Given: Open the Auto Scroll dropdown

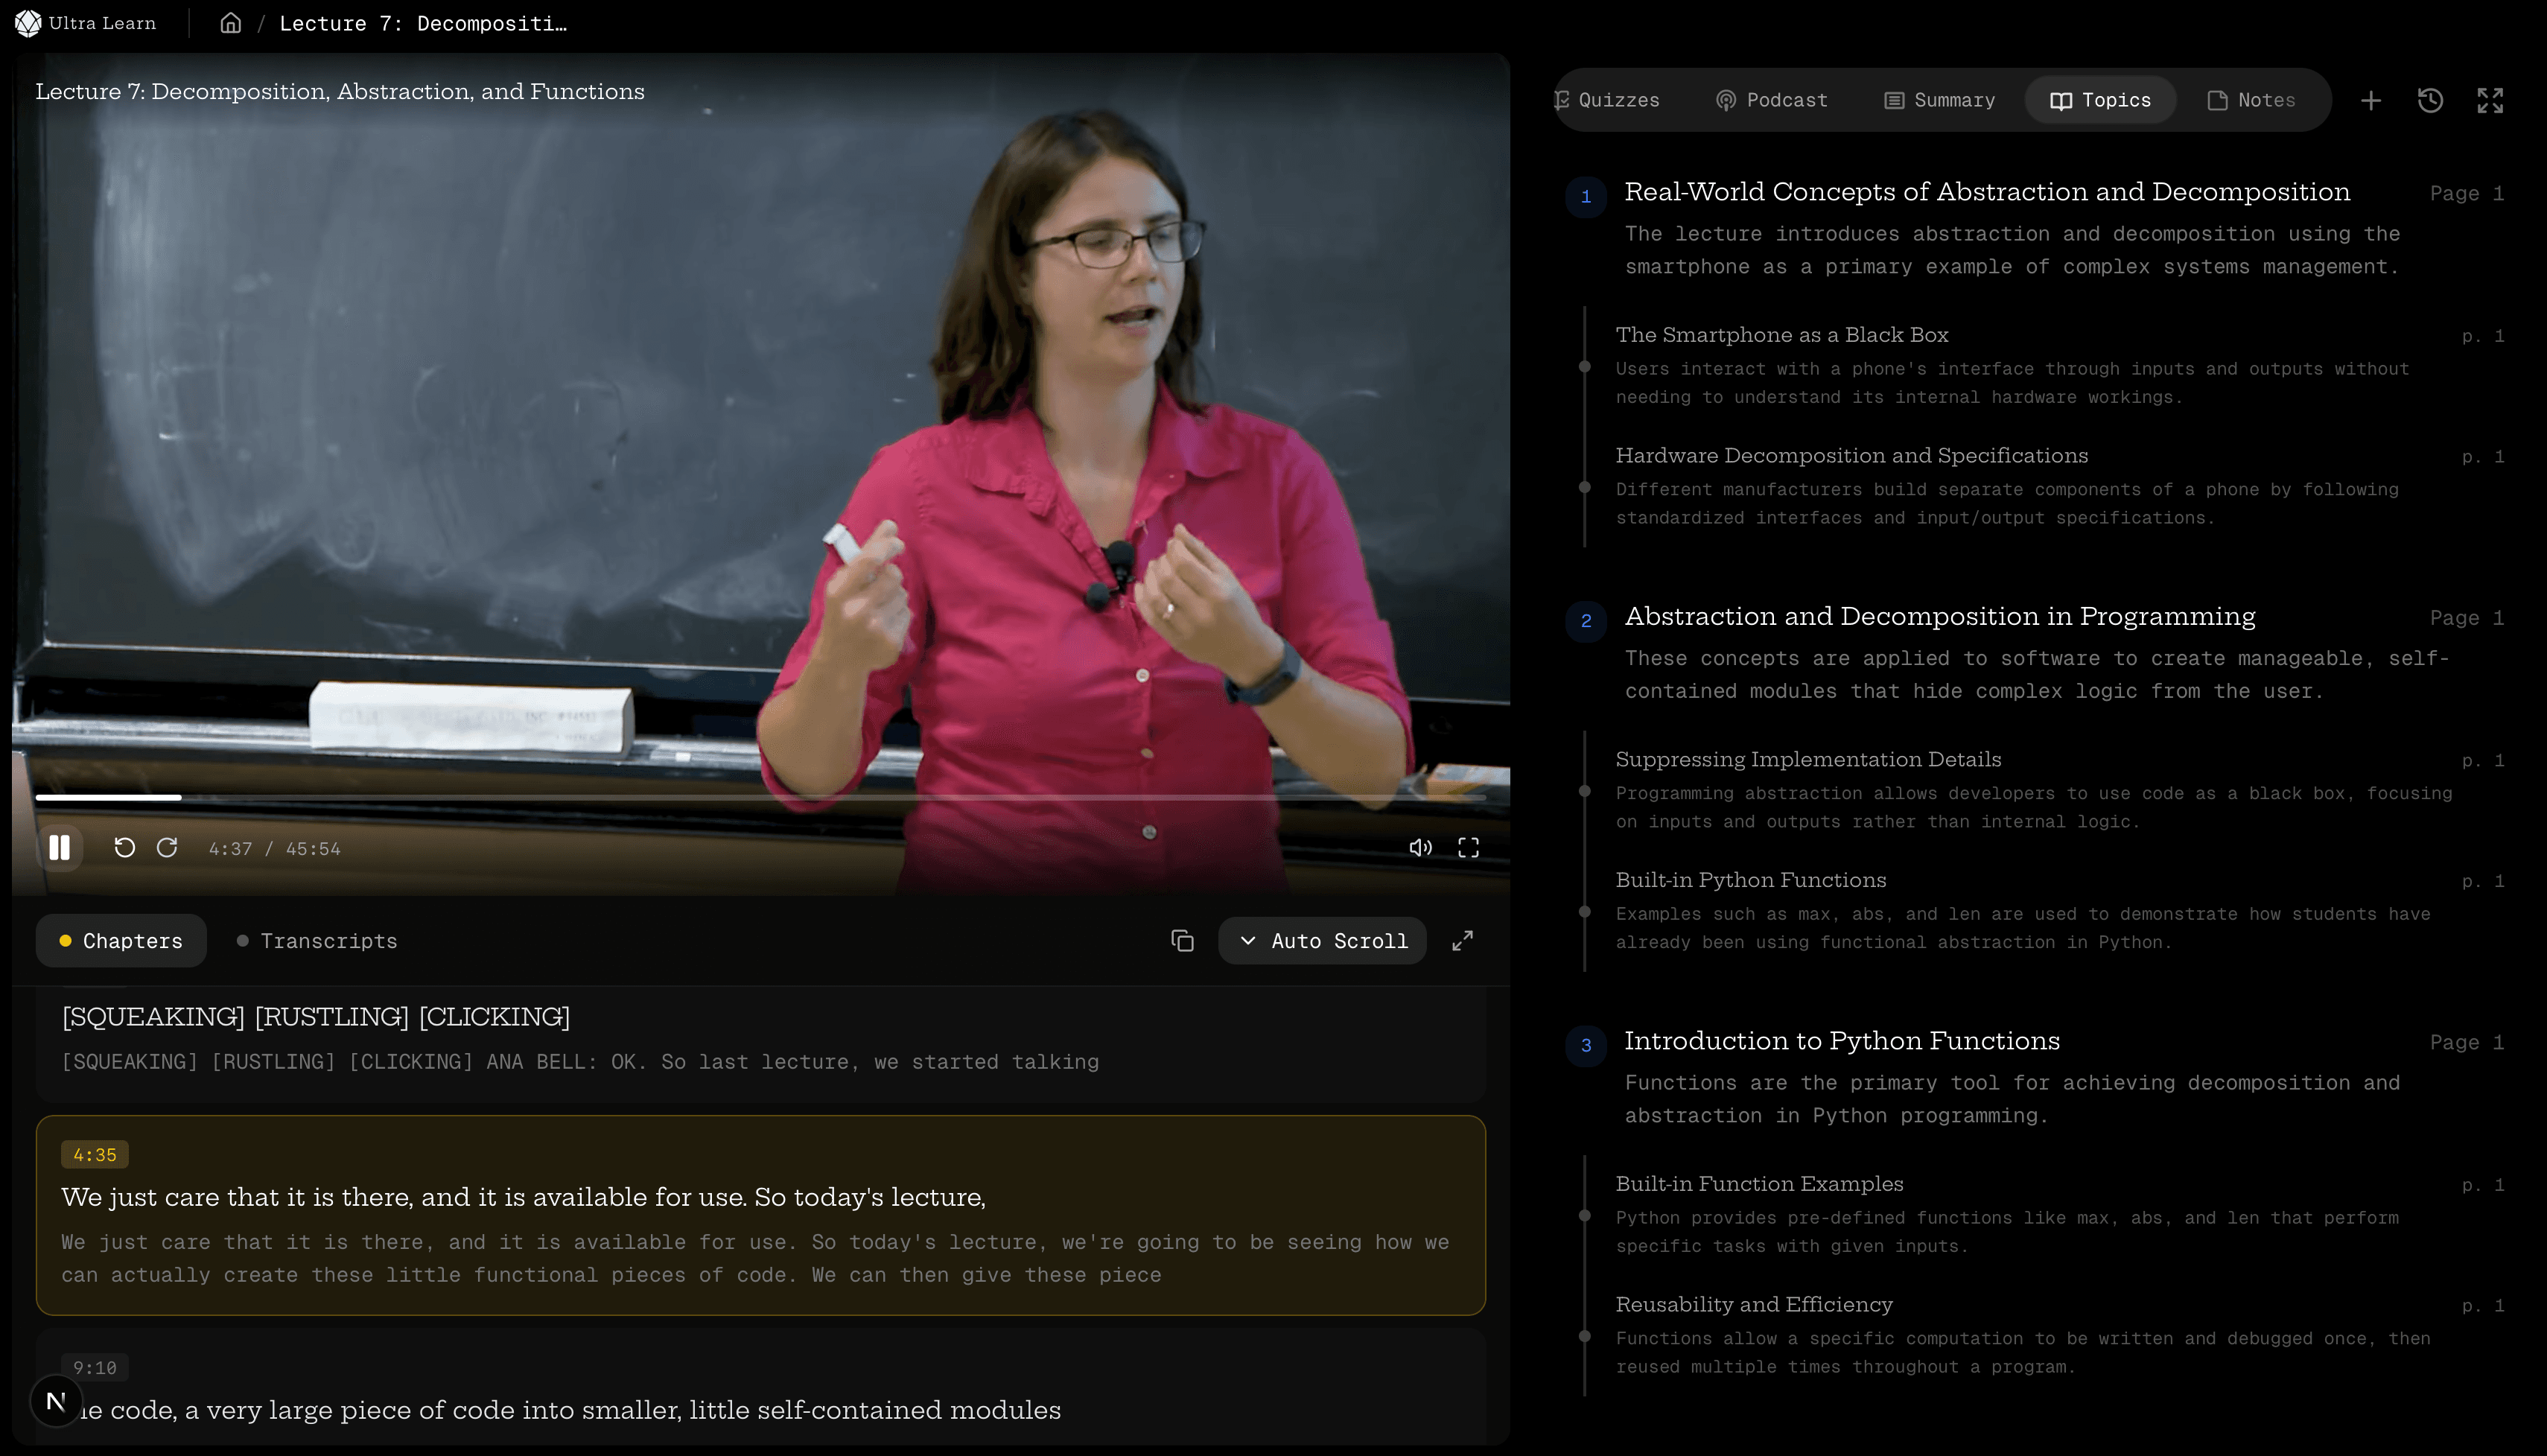Looking at the screenshot, I should click(x=1322, y=941).
